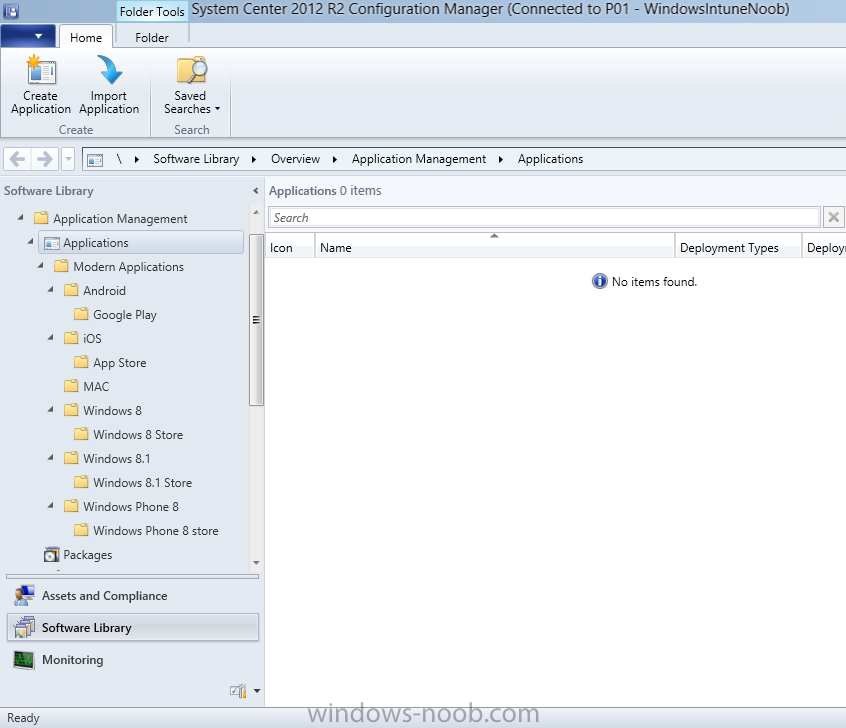Collapse the Windows Phone 8 folder node
This screenshot has width=846, height=728.
51,506
